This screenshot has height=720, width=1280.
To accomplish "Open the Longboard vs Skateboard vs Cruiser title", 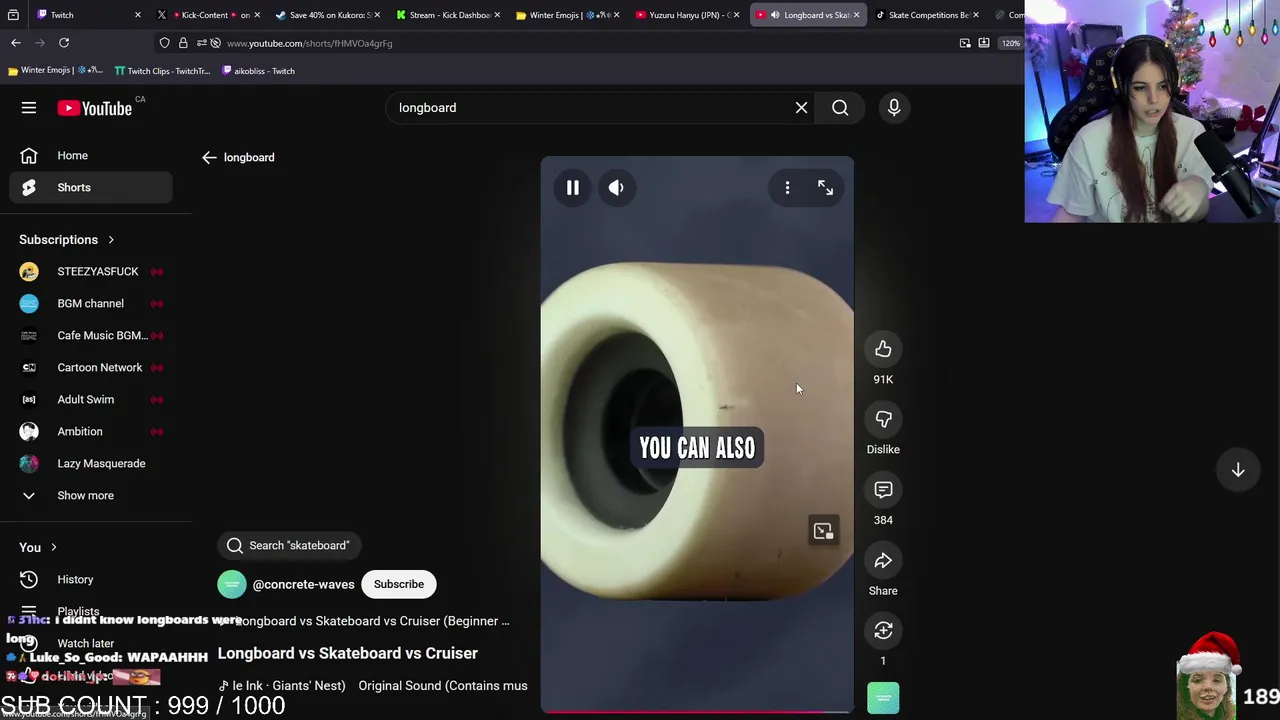I will coord(348,653).
